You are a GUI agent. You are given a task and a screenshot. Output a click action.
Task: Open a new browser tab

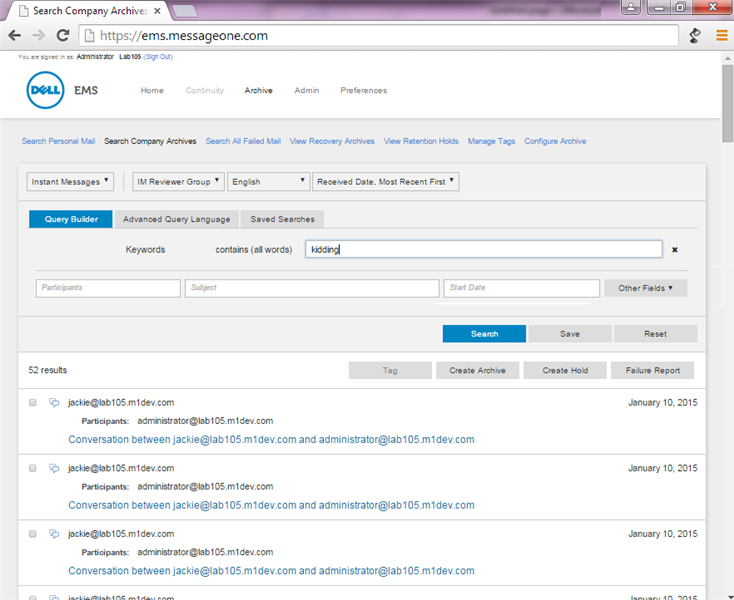[185, 11]
